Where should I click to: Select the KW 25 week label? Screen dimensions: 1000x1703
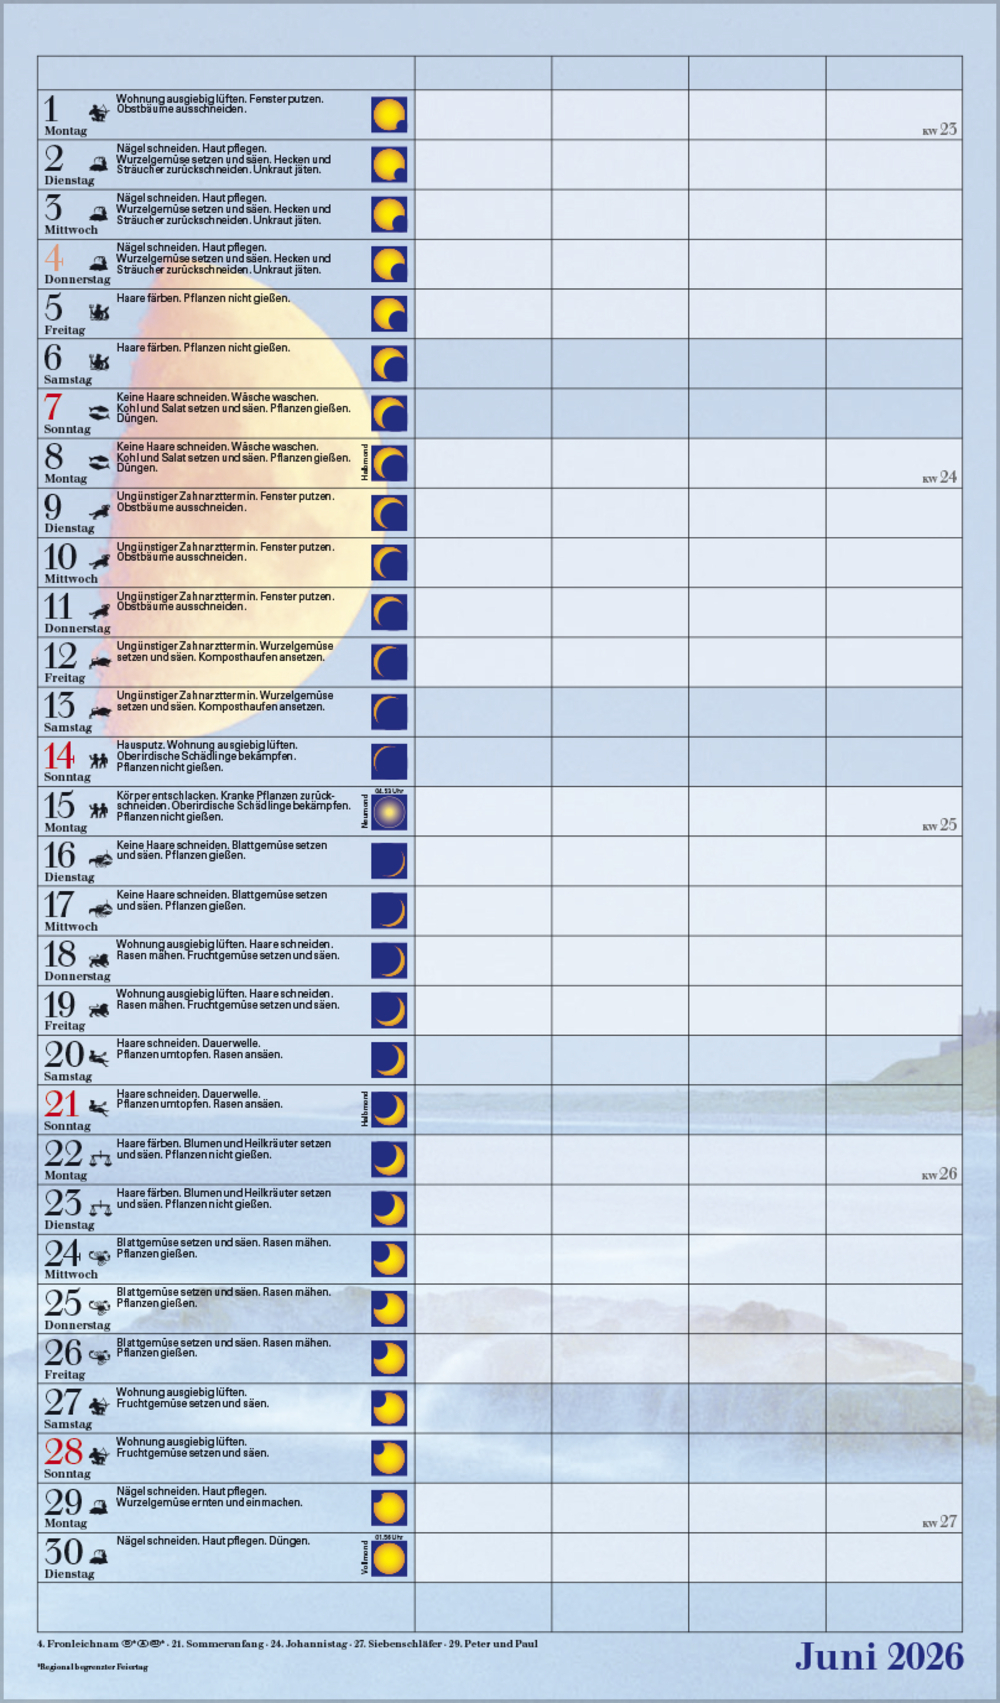(939, 825)
